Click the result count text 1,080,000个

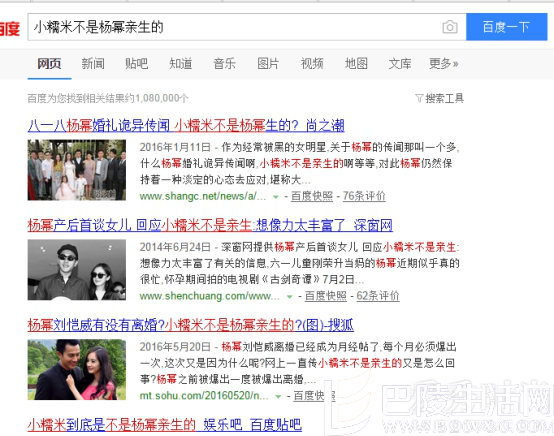click(x=162, y=98)
